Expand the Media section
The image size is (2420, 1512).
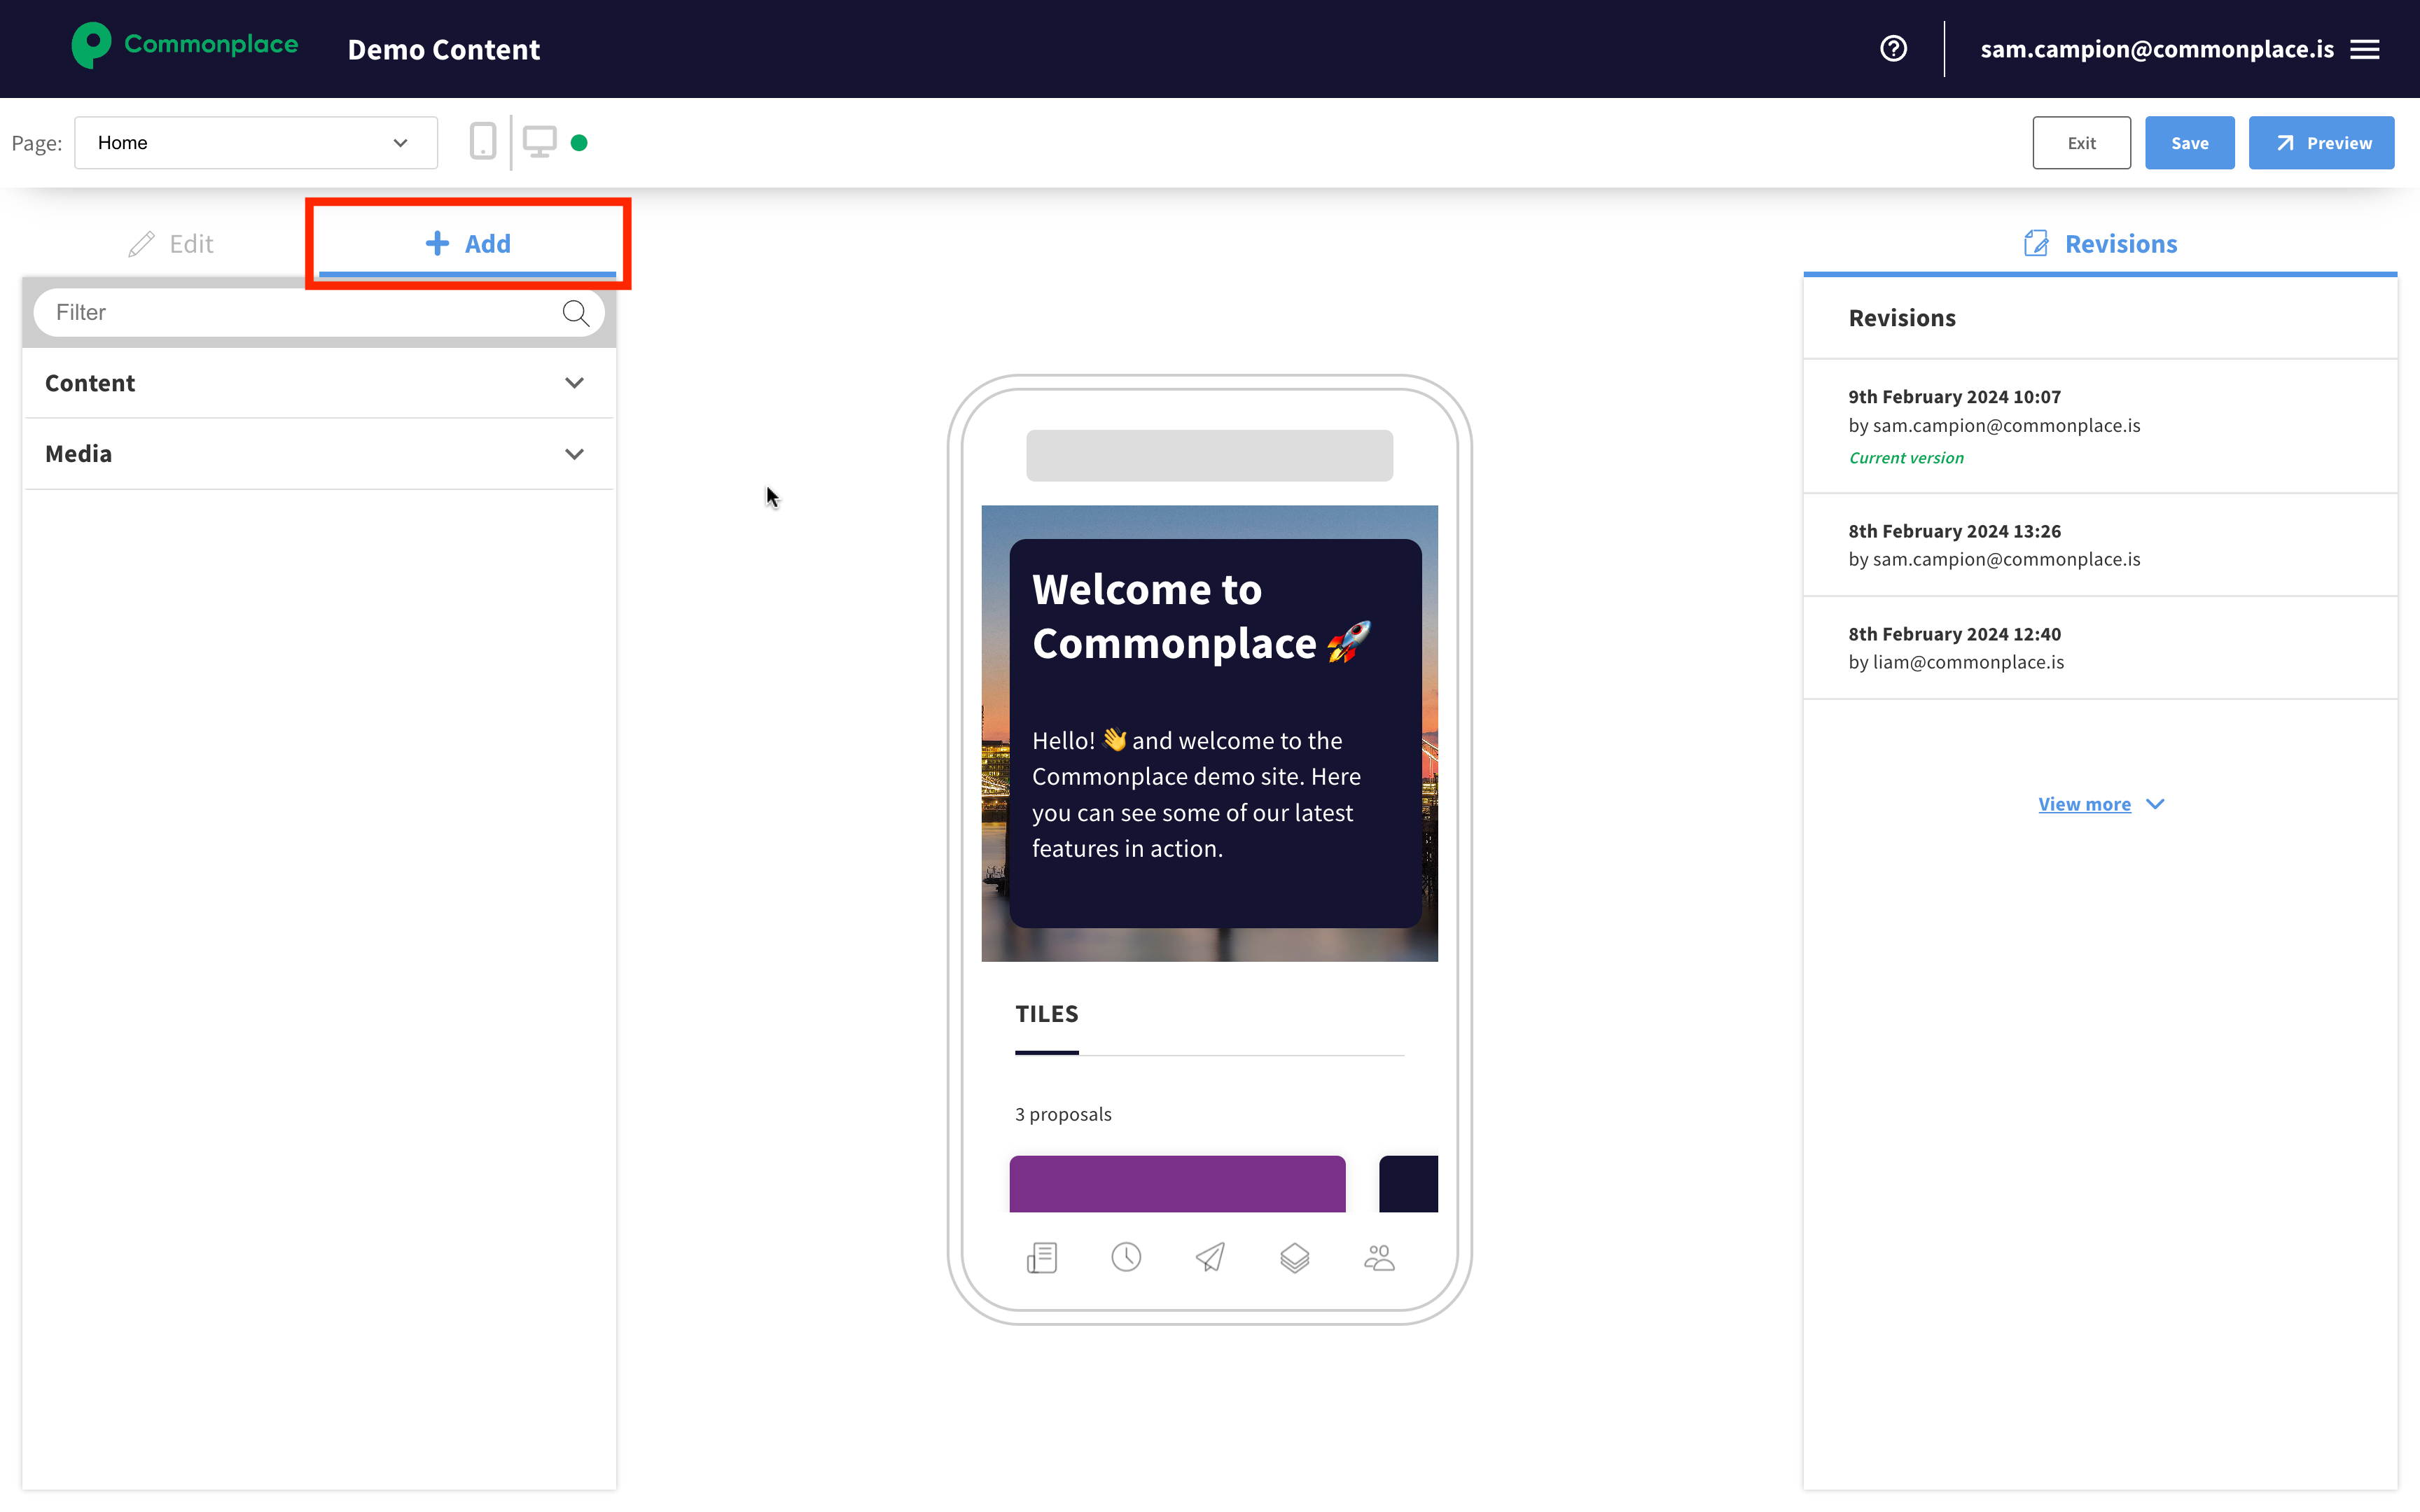click(318, 454)
